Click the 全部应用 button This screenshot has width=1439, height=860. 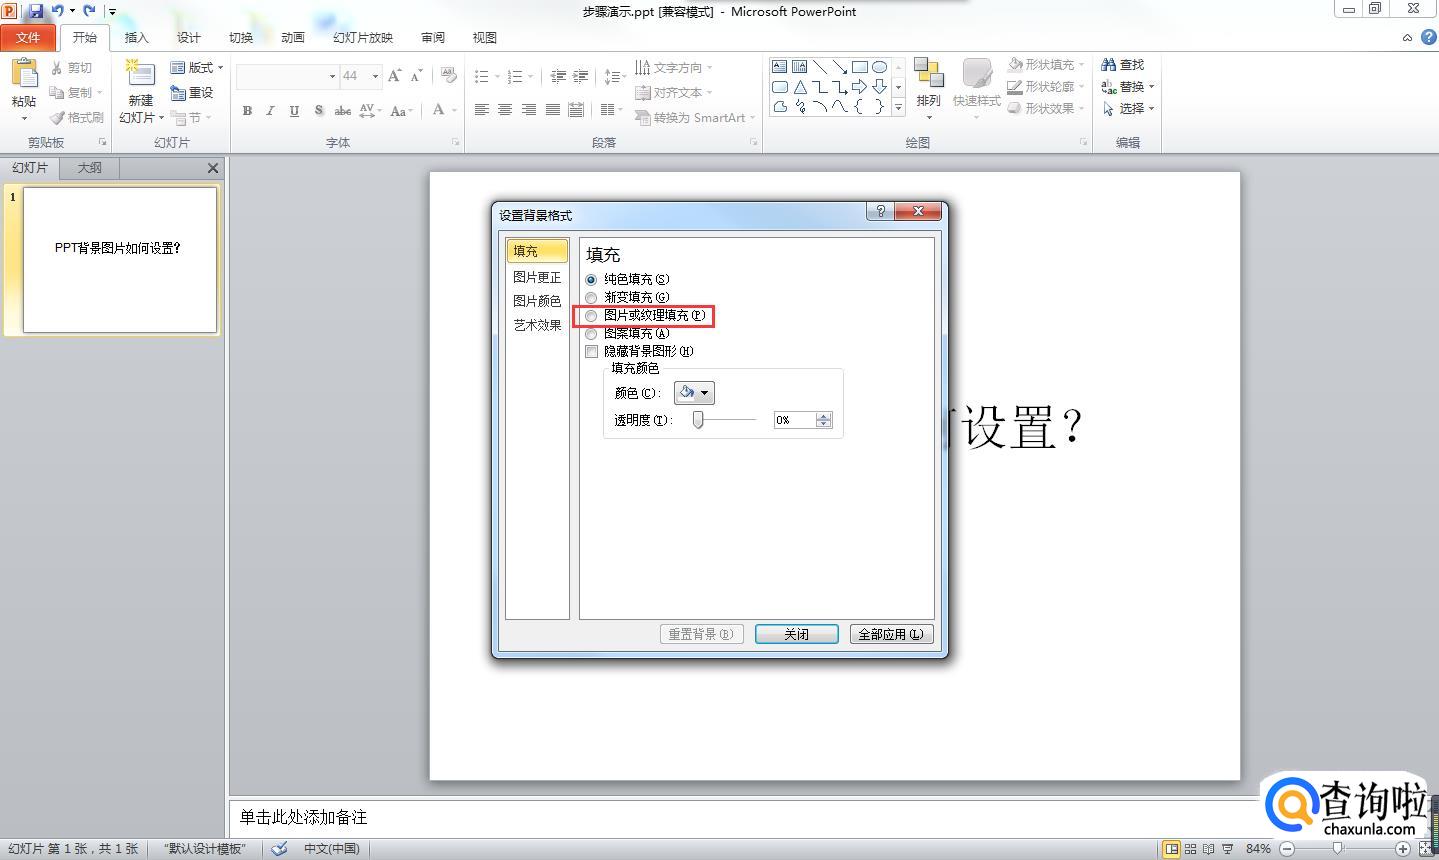coord(890,634)
